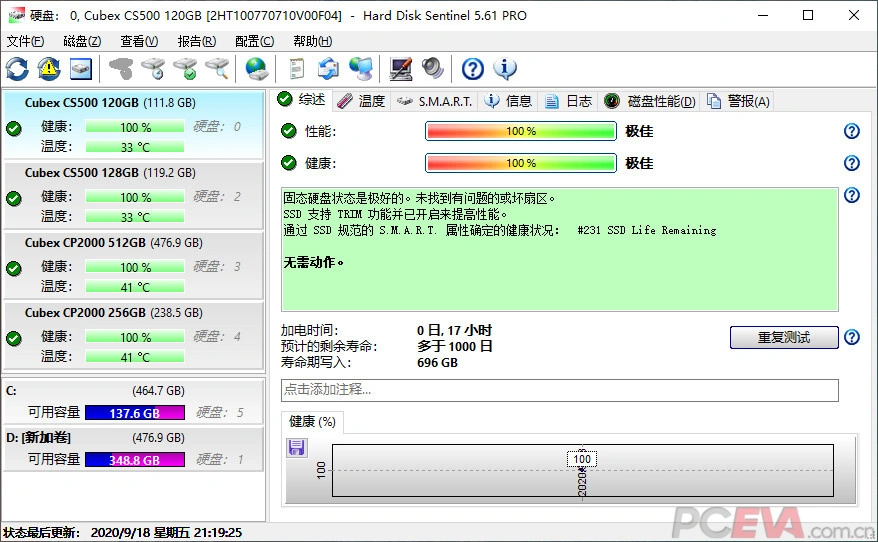Click the blue refresh arrows toolbar icon
Image resolution: width=878 pixels, height=542 pixels.
click(x=17, y=68)
